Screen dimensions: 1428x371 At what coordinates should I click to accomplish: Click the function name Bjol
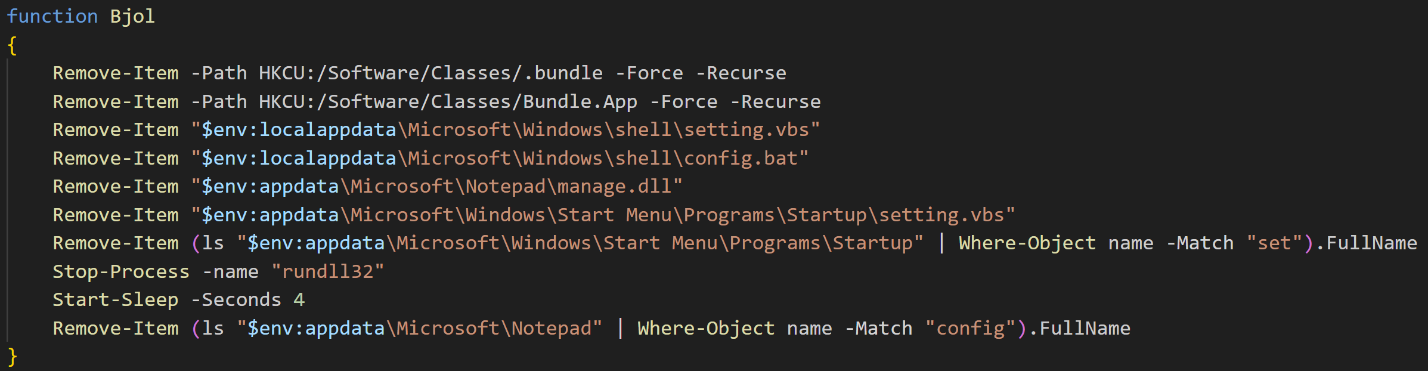click(x=132, y=17)
